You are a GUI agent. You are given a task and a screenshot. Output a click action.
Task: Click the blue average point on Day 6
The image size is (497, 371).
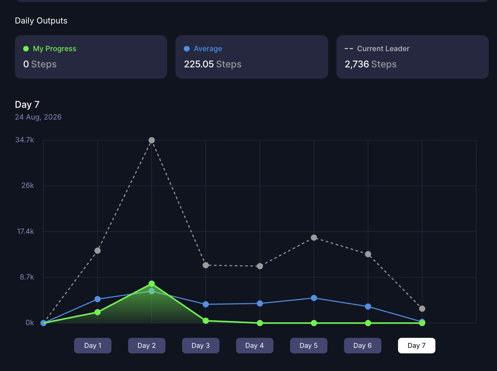(x=368, y=307)
